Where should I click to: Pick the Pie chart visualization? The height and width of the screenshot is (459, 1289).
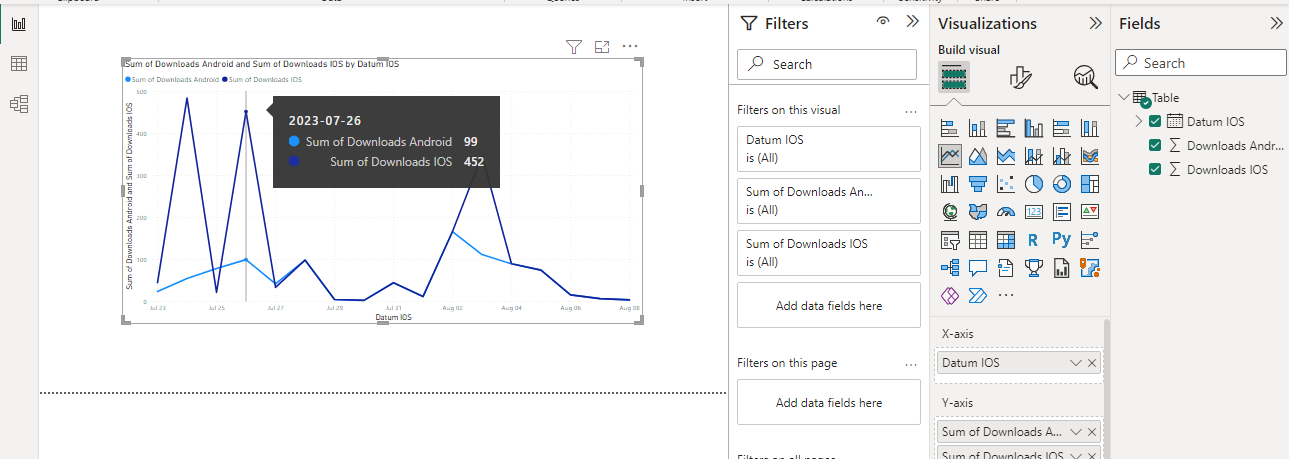pos(1034,184)
